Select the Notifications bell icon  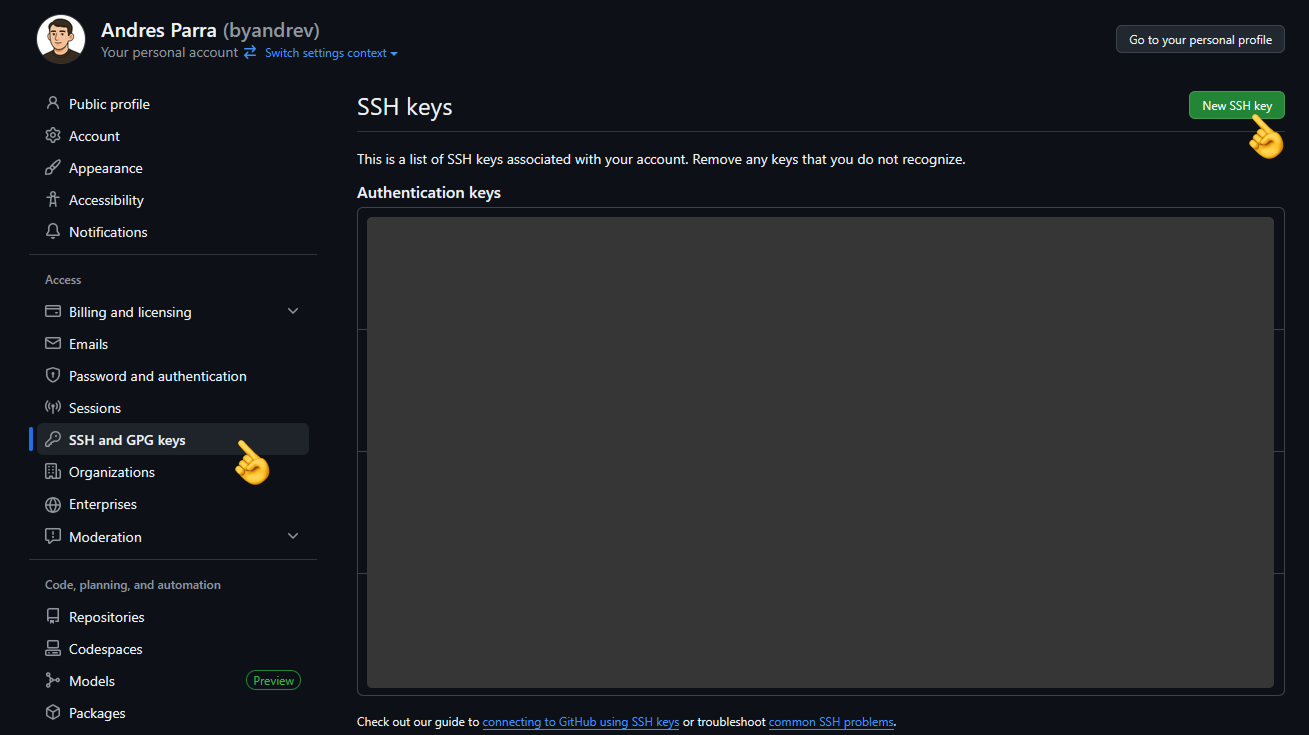(52, 231)
